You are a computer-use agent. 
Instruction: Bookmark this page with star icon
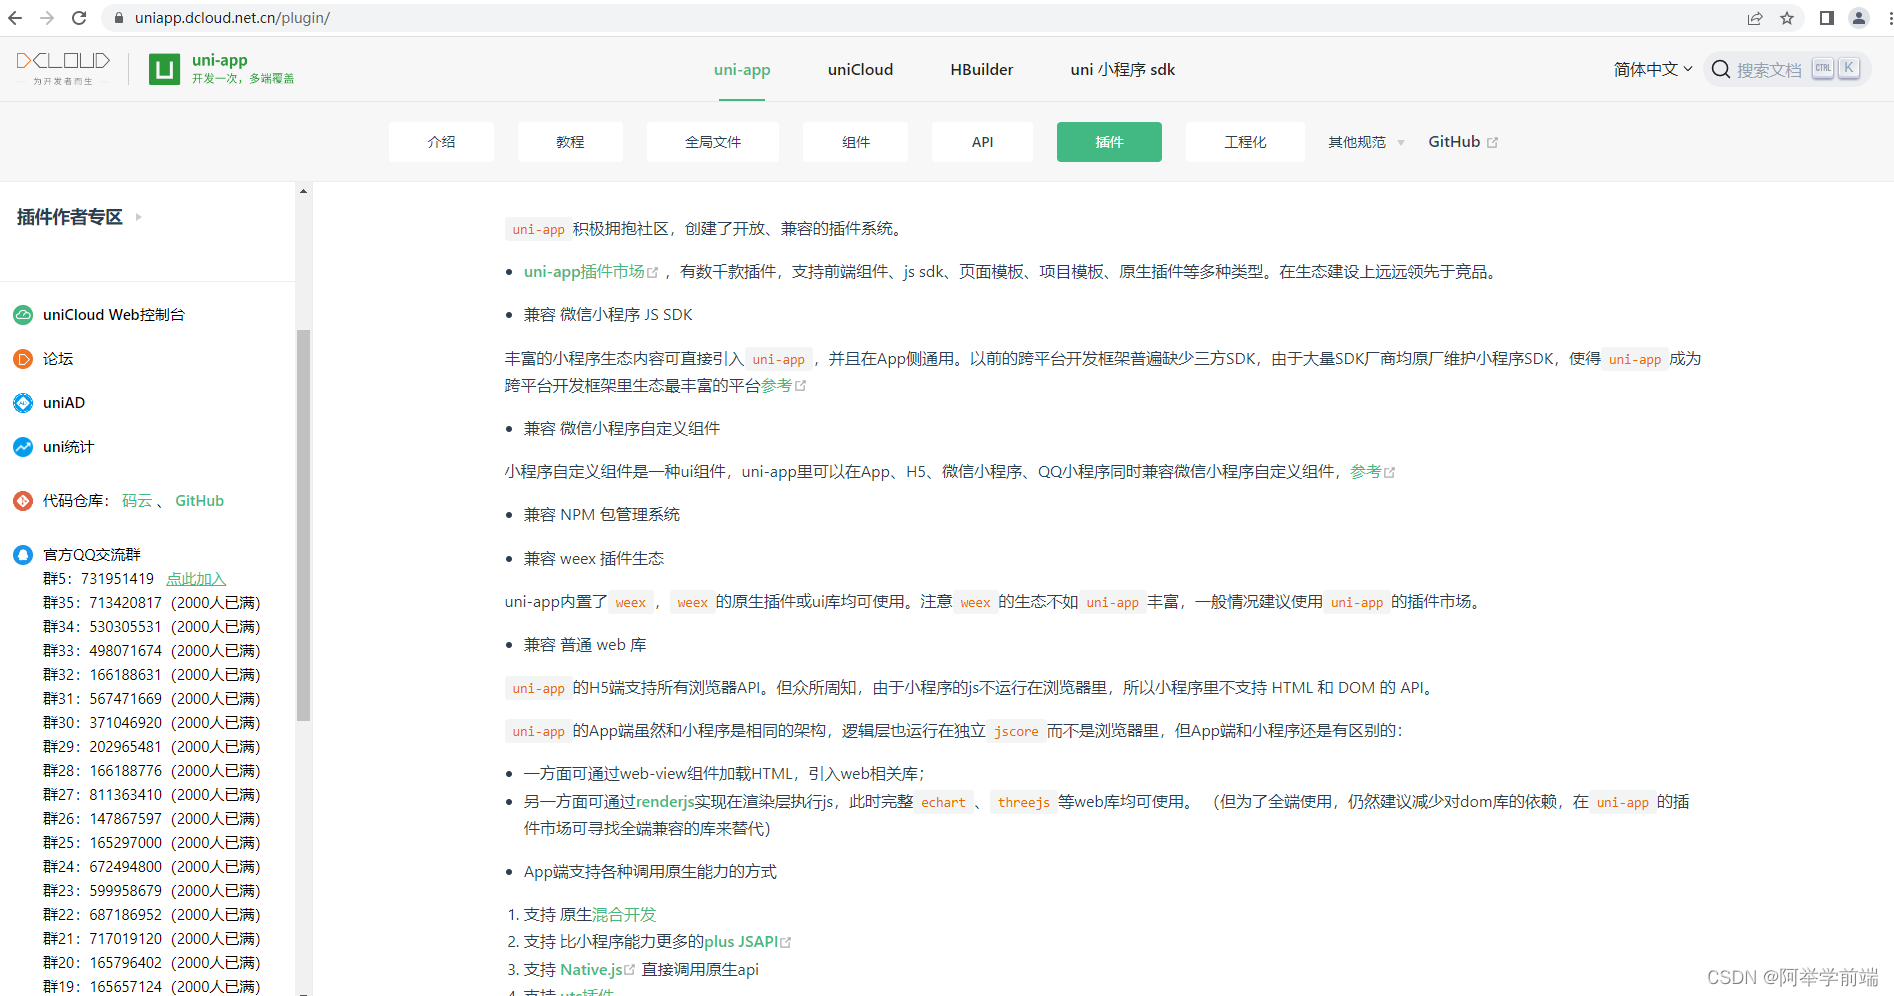1787,18
